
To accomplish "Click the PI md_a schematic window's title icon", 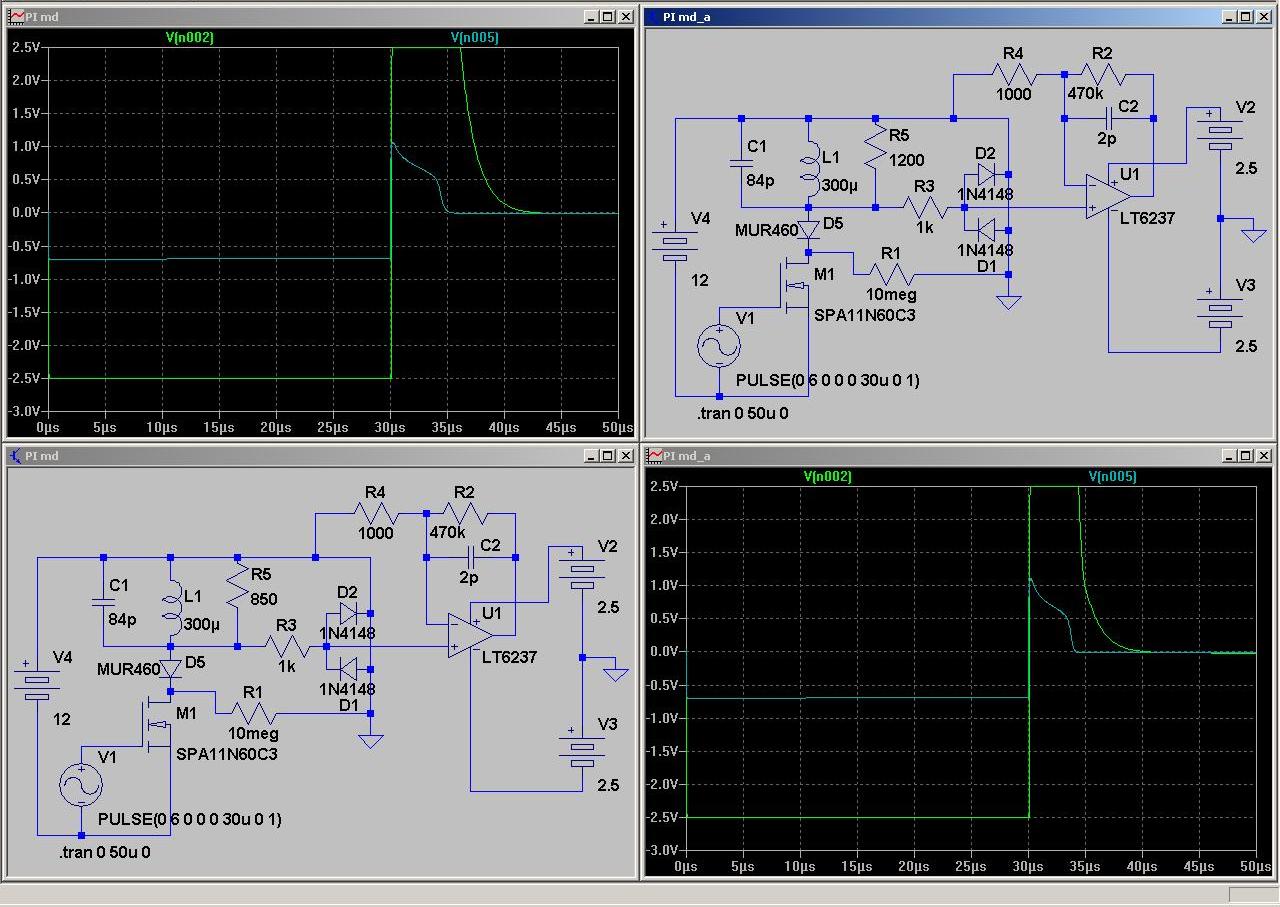I will [x=654, y=17].
